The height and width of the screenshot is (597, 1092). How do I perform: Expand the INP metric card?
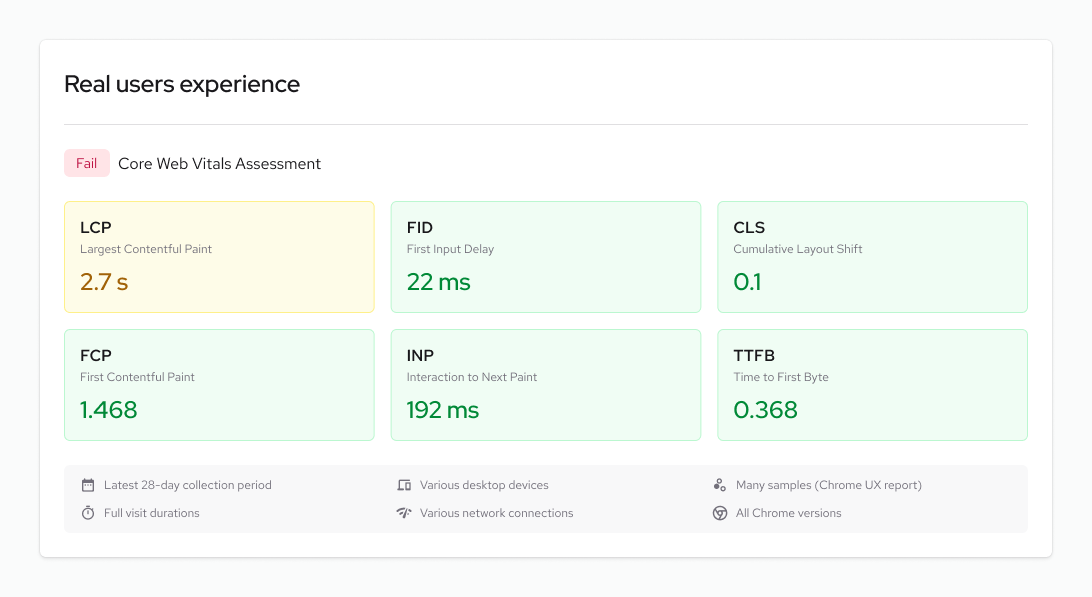pos(546,385)
